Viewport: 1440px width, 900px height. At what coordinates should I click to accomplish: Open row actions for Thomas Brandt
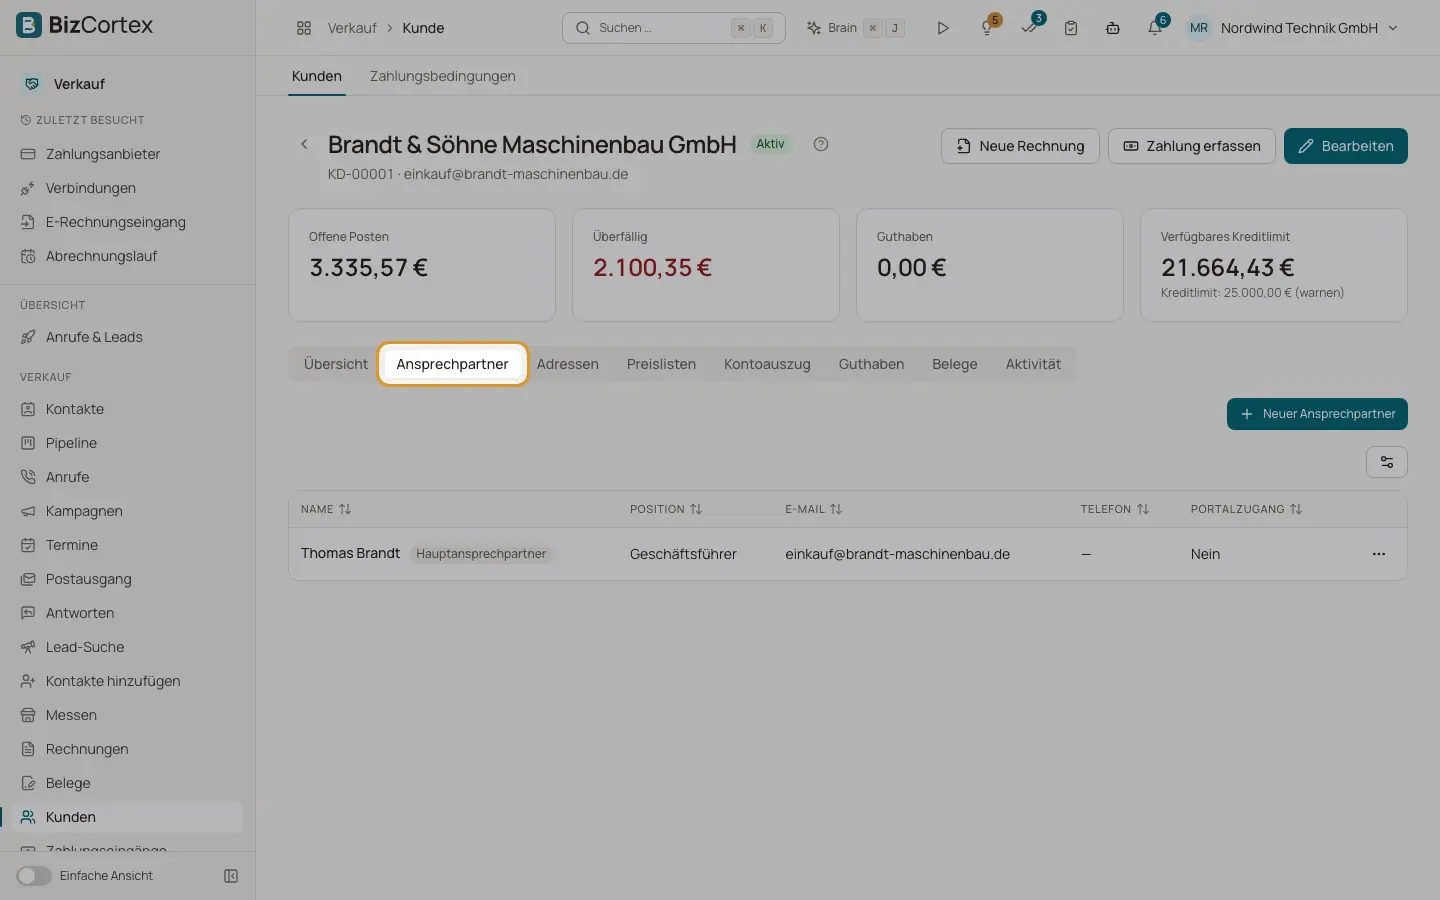[x=1379, y=554]
